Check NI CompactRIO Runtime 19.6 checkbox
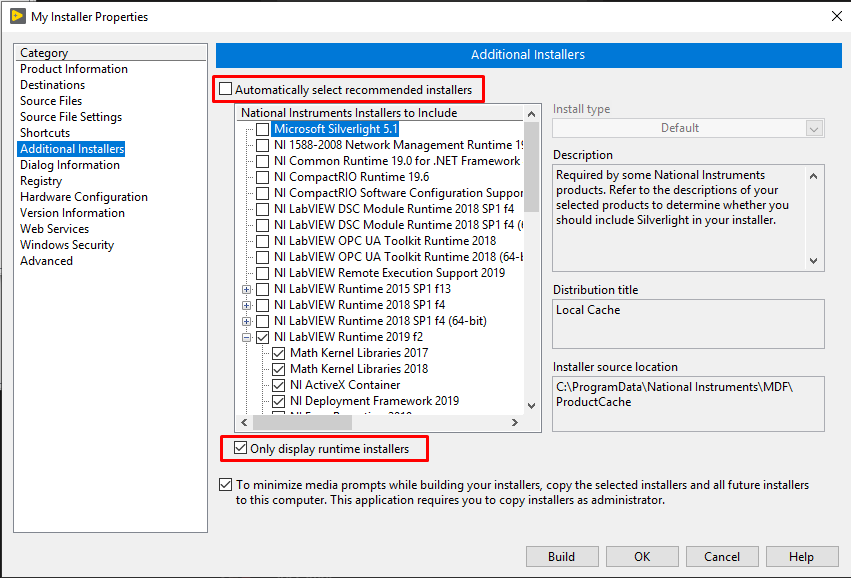 pos(263,177)
